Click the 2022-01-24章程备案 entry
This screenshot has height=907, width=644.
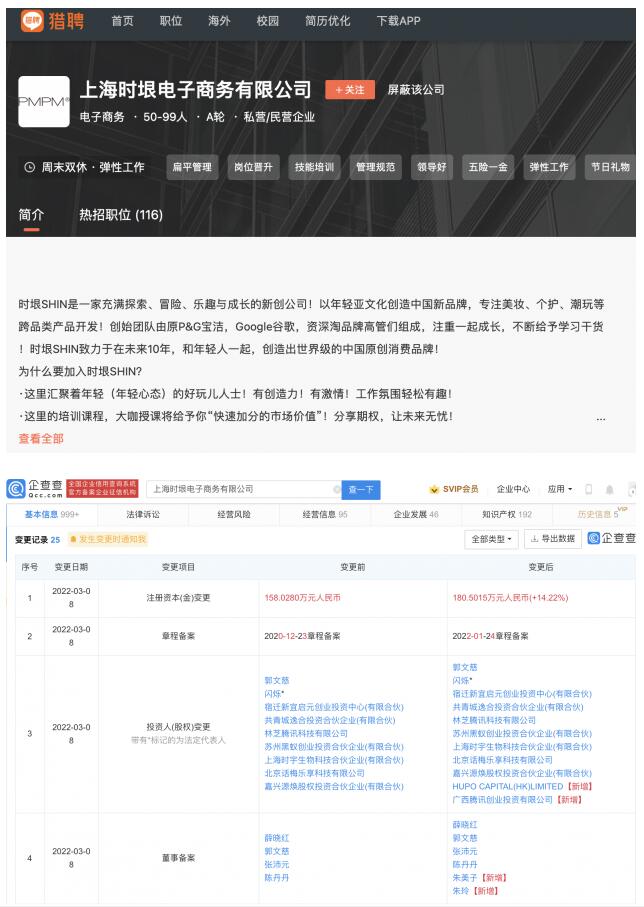pos(490,636)
